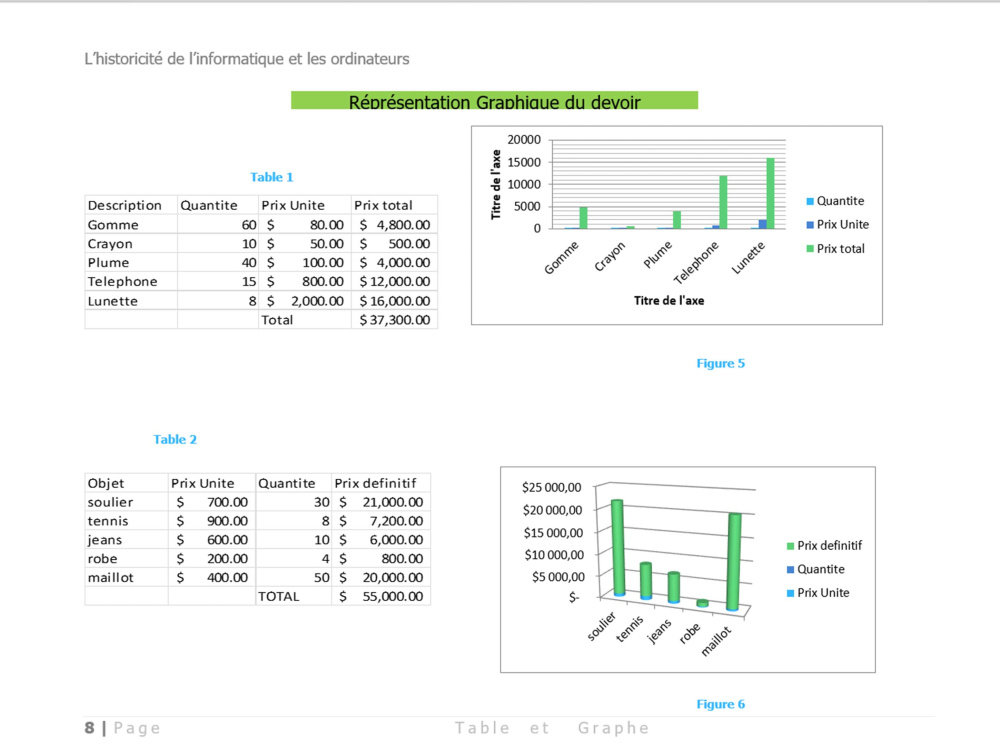1000x750 pixels.
Task: Select the "Table 1" caption
Action: pyautogui.click(x=272, y=177)
